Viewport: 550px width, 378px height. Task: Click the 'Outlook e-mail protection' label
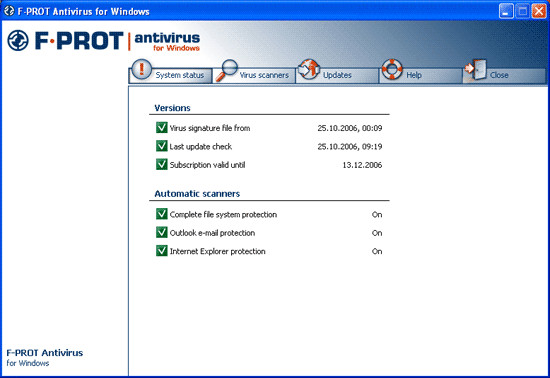coord(212,233)
